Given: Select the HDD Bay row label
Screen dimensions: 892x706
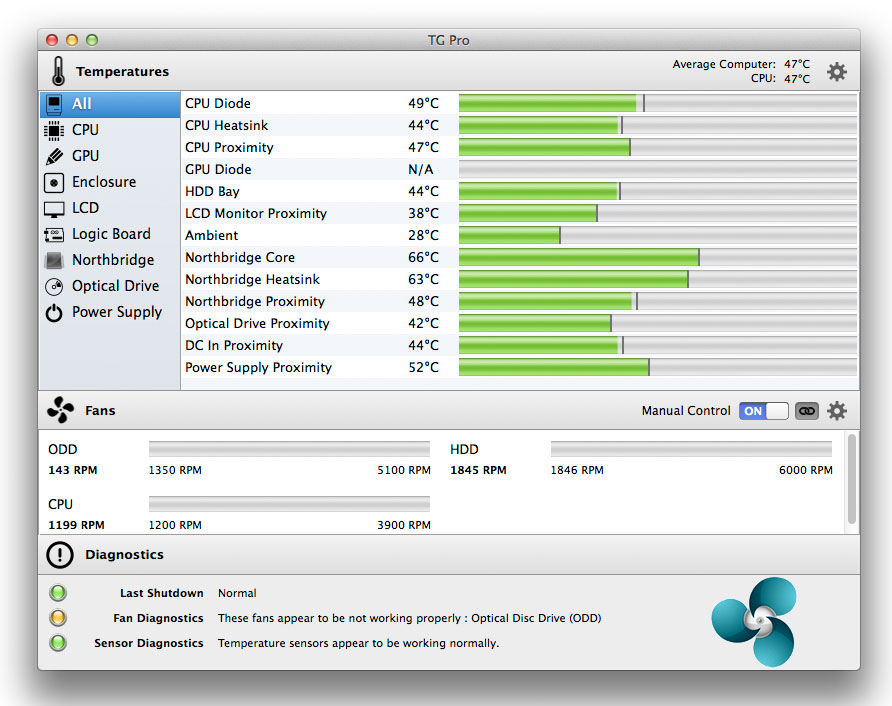Looking at the screenshot, I should click(x=212, y=191).
